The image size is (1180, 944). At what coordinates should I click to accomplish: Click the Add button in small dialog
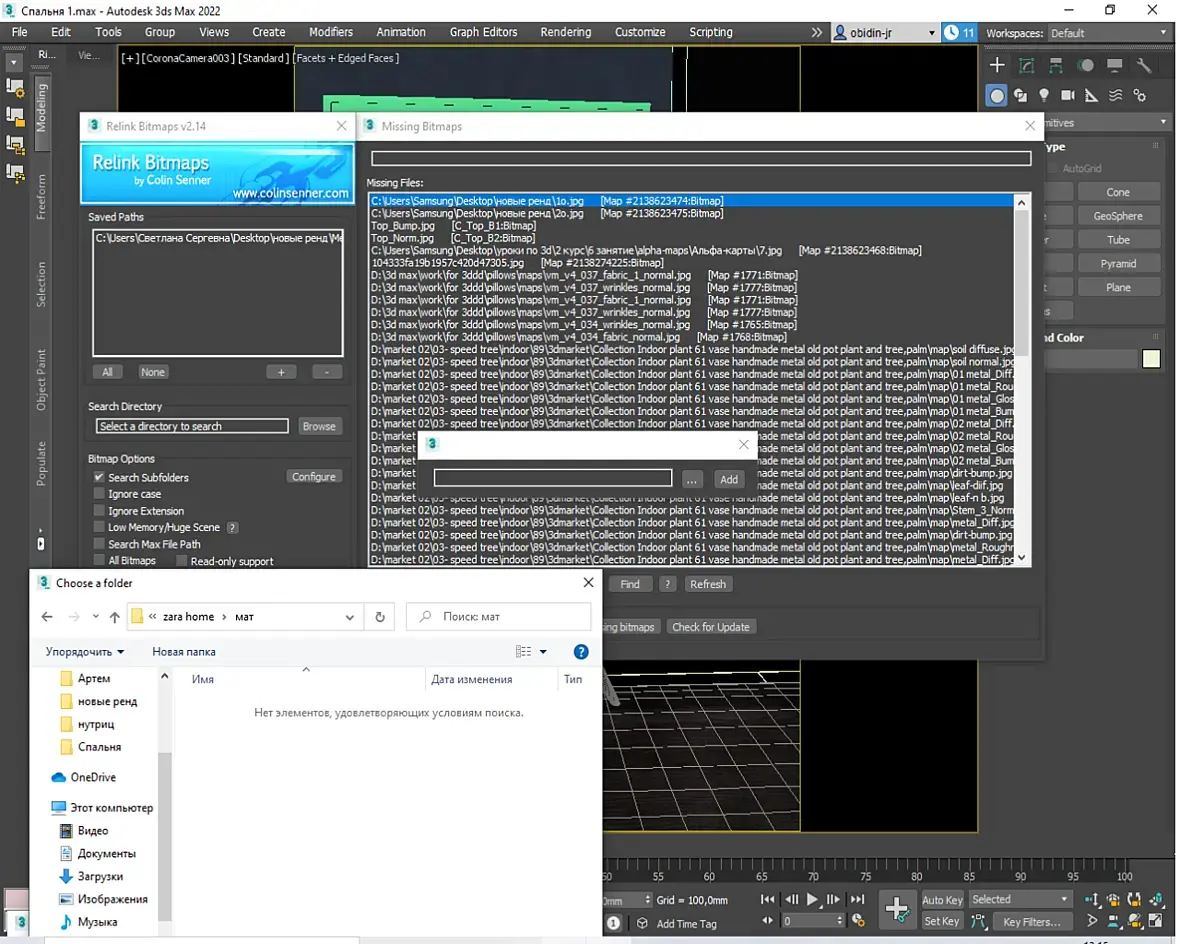pos(728,480)
